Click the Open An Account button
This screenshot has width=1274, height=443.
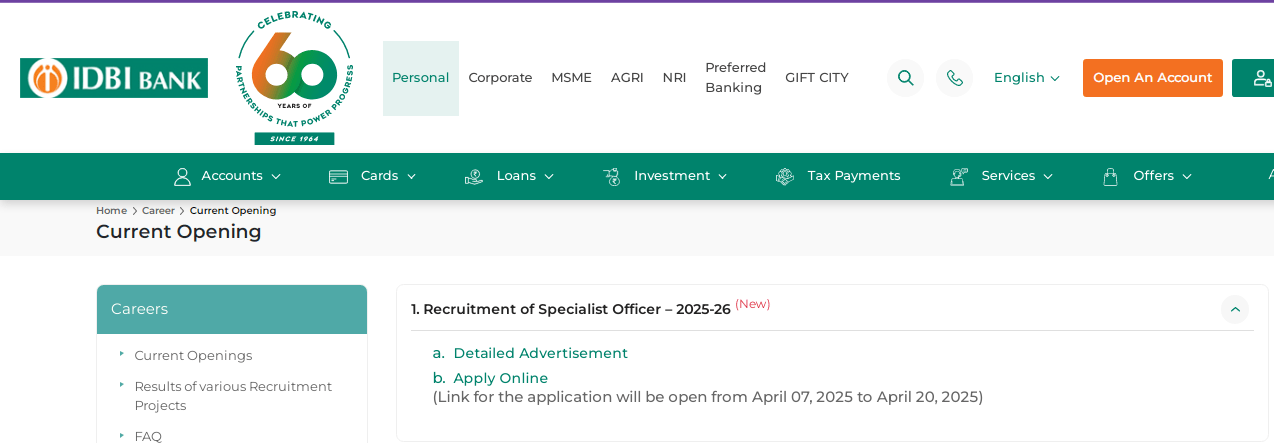point(1152,78)
